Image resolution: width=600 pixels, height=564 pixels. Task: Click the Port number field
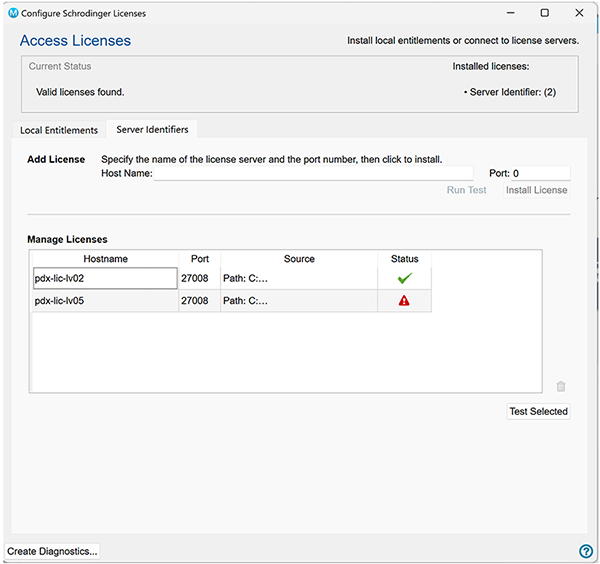coord(541,173)
